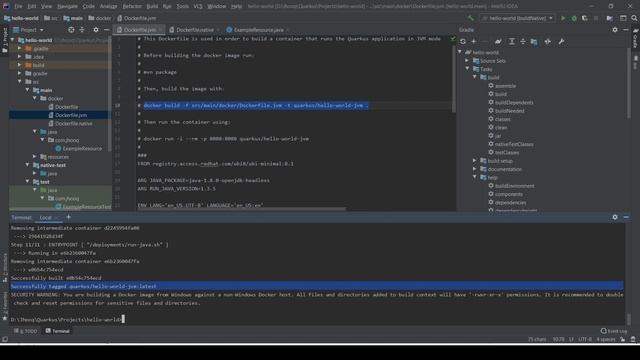
Task: Open the Refactor menu
Action: coord(132,6)
